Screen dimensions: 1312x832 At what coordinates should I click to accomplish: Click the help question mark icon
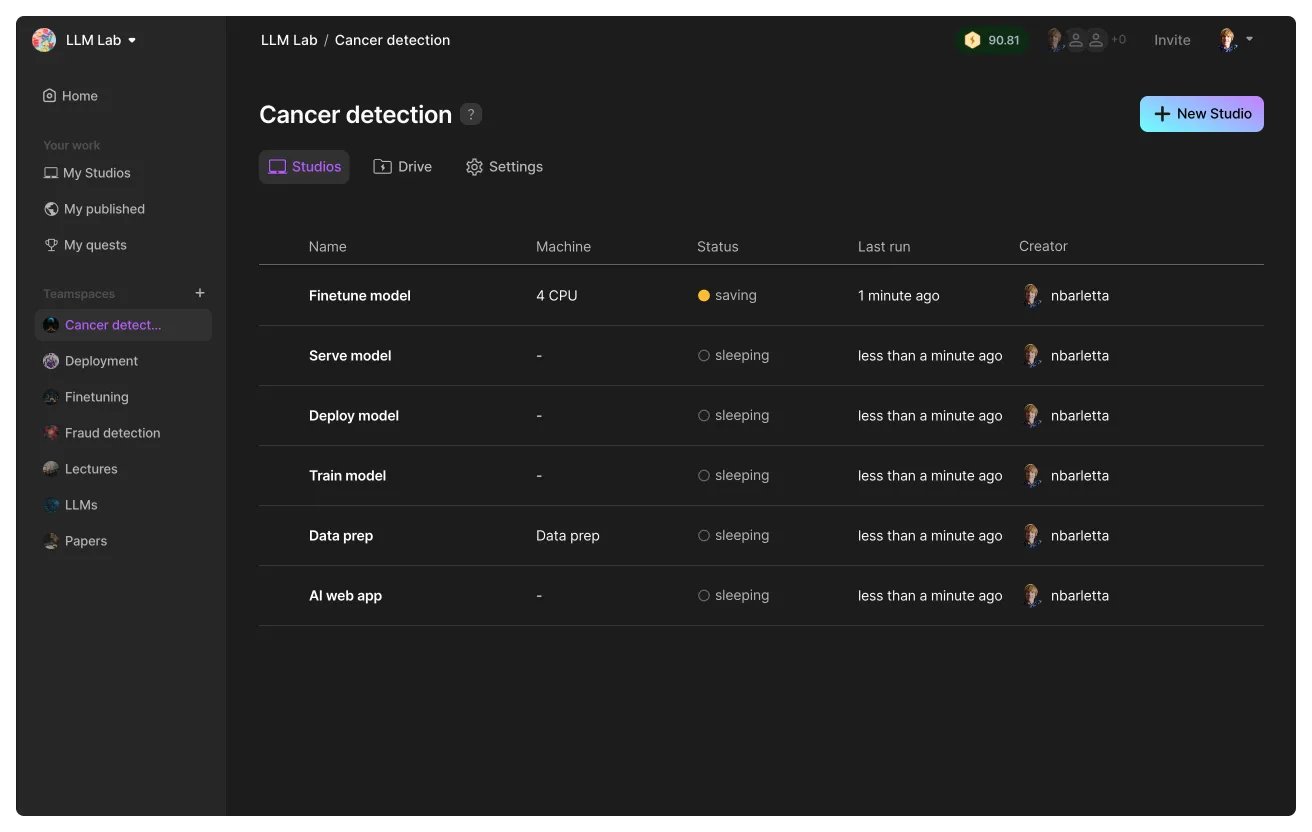coord(471,114)
